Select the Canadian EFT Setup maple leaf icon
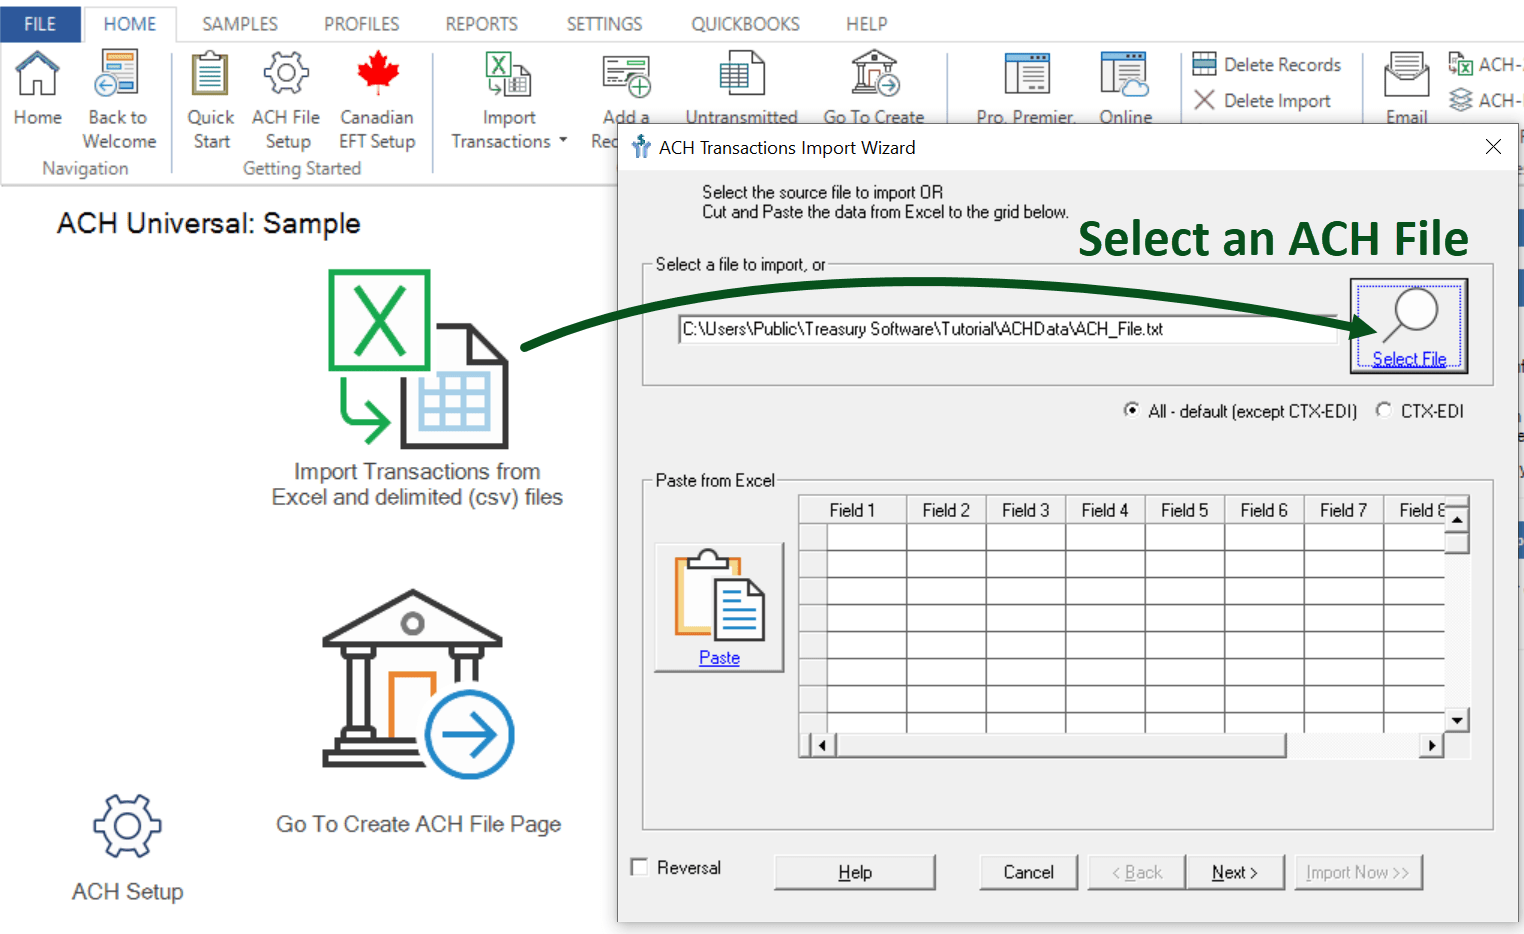The height and width of the screenshot is (934, 1524). pos(377,72)
